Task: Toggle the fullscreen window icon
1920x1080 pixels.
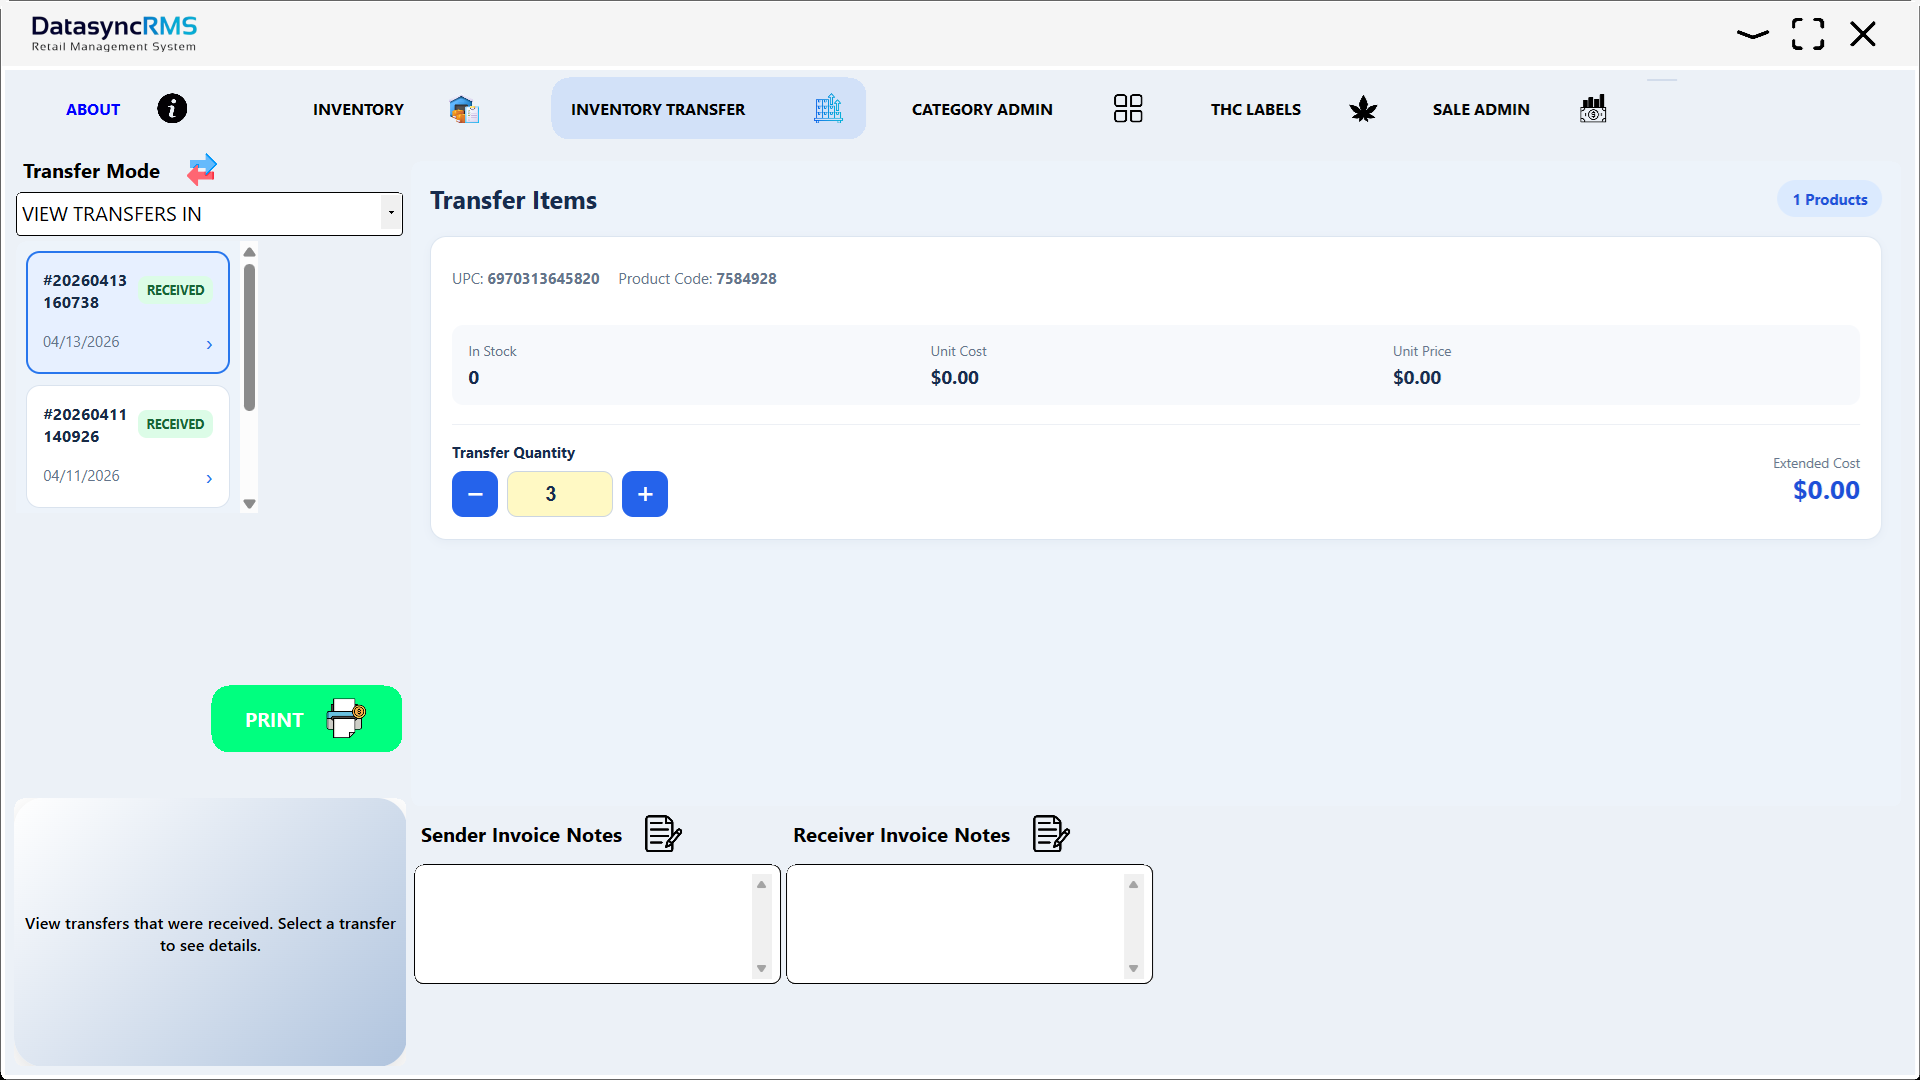Action: pos(1808,34)
